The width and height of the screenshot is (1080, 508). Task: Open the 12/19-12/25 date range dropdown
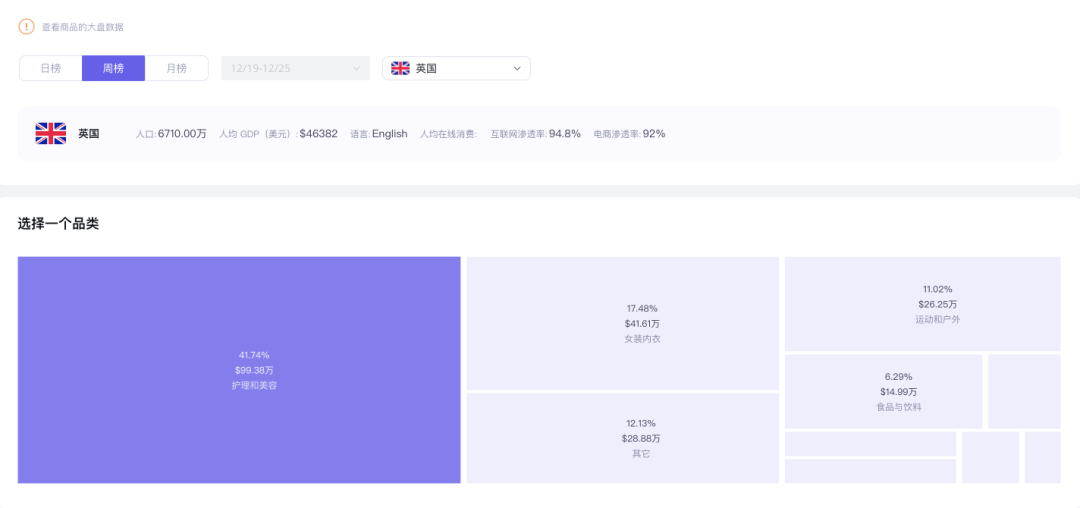point(295,68)
